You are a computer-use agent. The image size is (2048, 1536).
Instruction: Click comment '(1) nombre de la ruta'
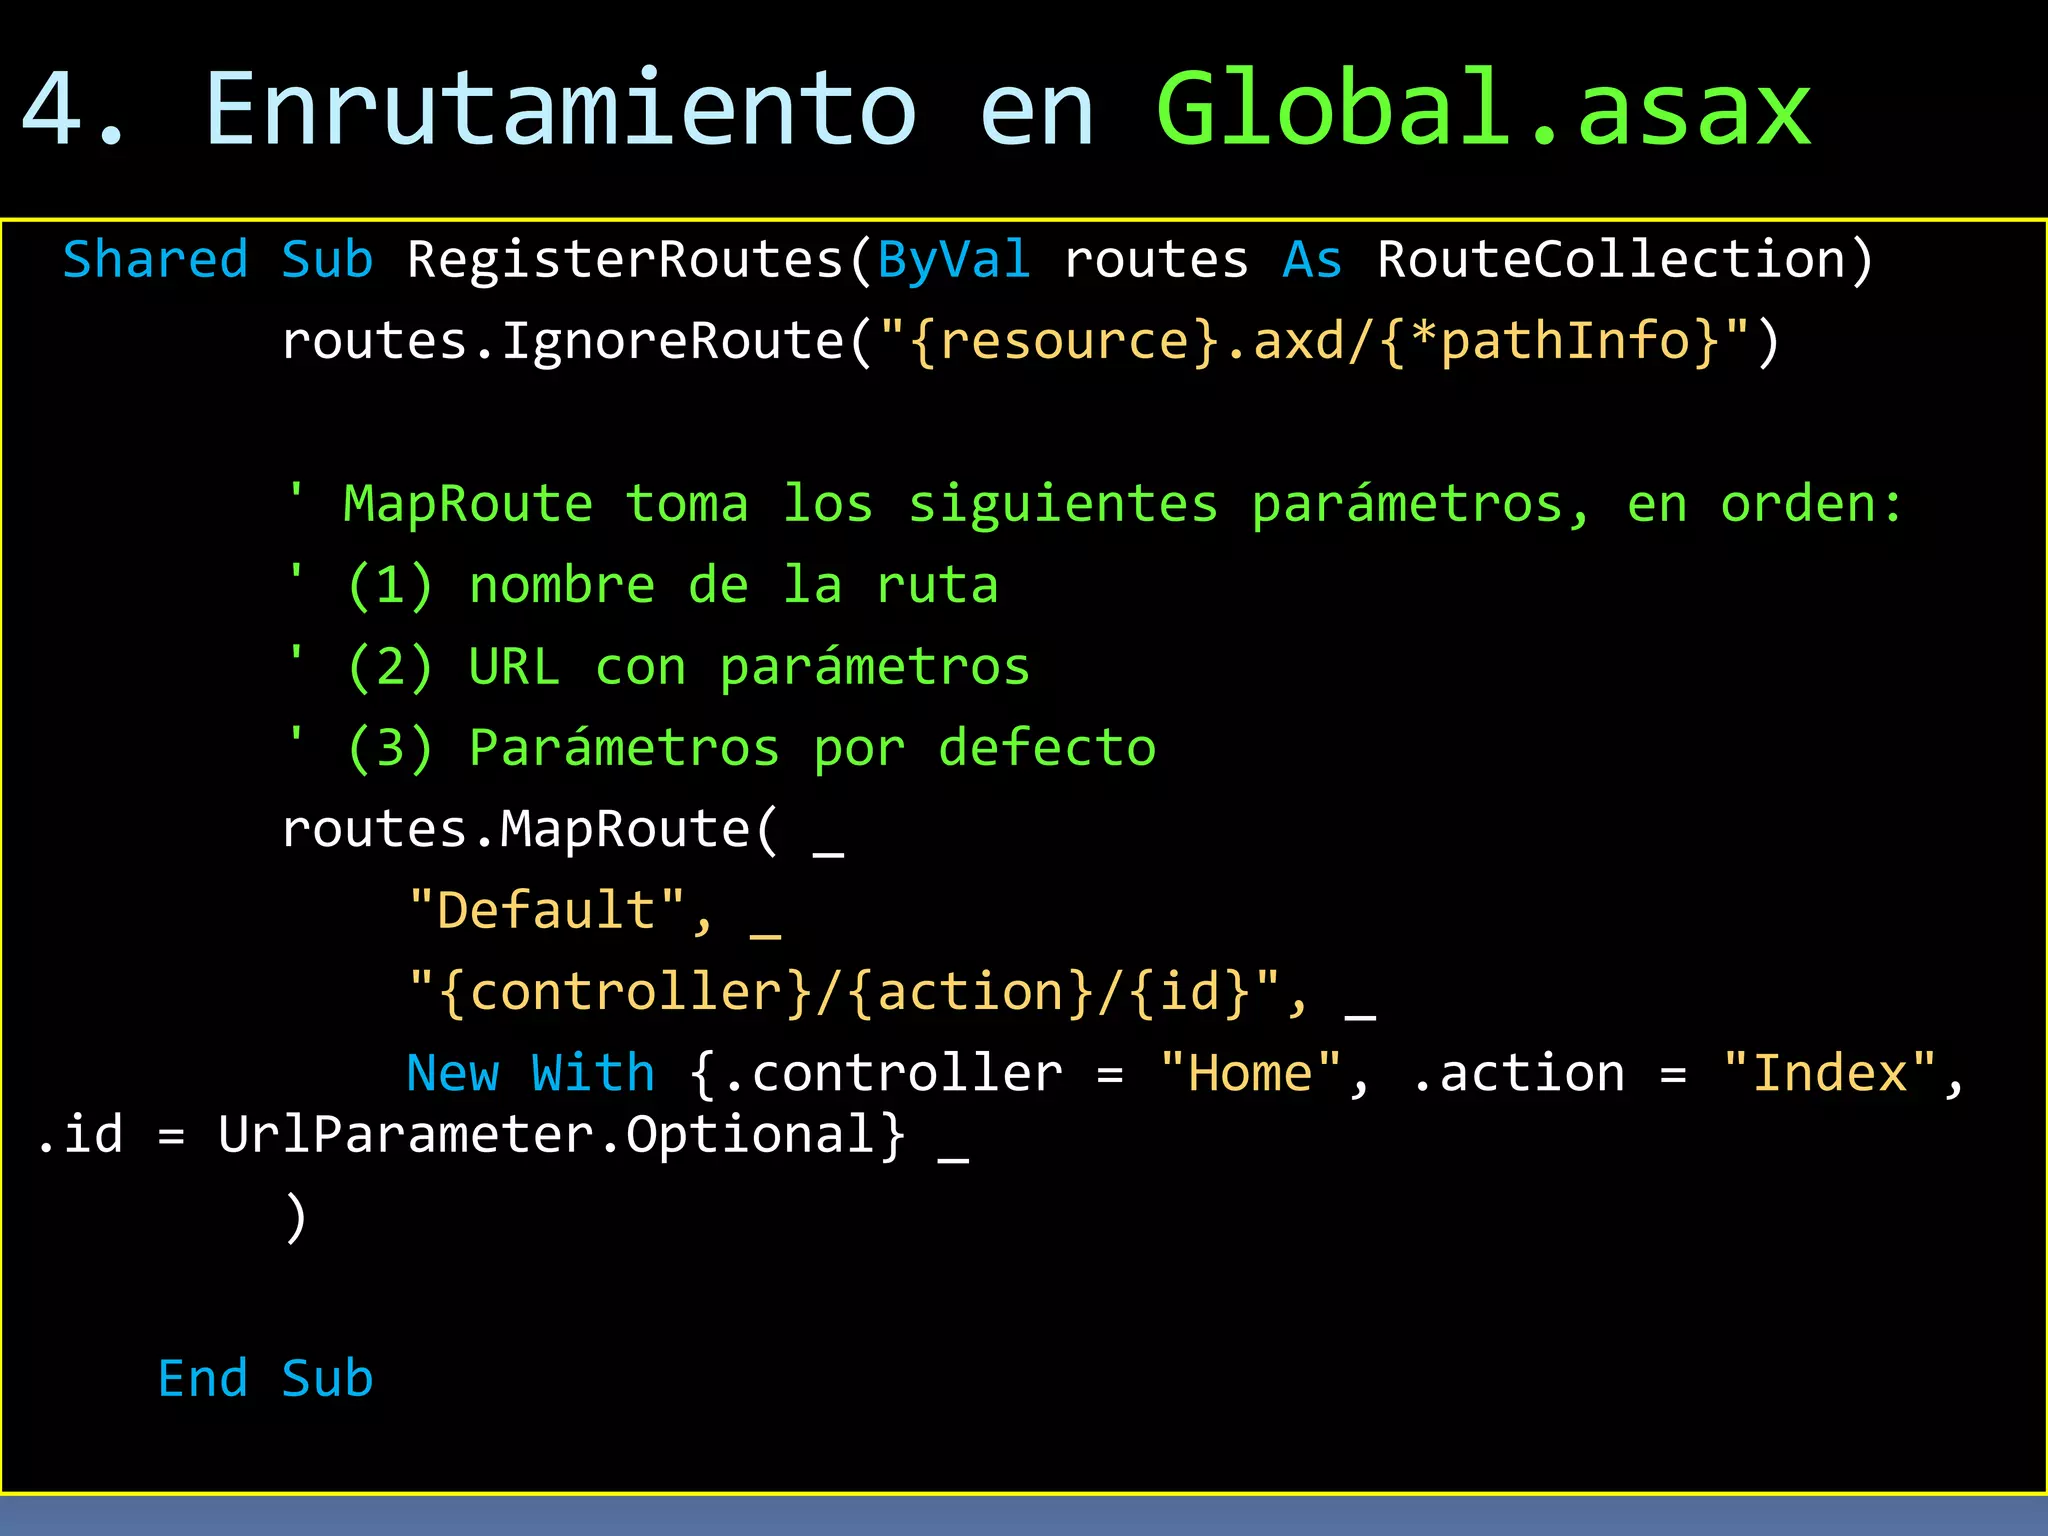[672, 585]
